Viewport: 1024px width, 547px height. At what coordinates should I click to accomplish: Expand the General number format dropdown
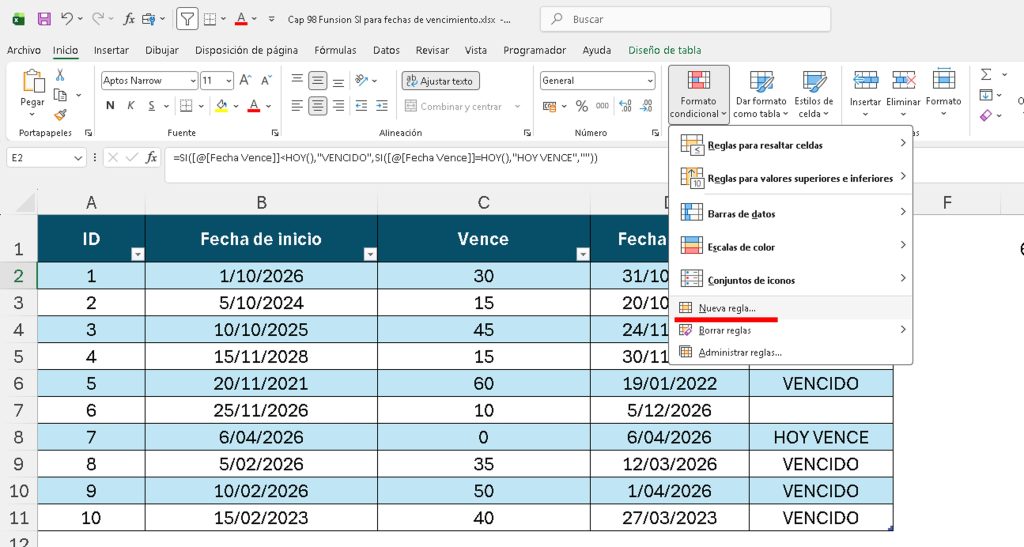click(649, 81)
